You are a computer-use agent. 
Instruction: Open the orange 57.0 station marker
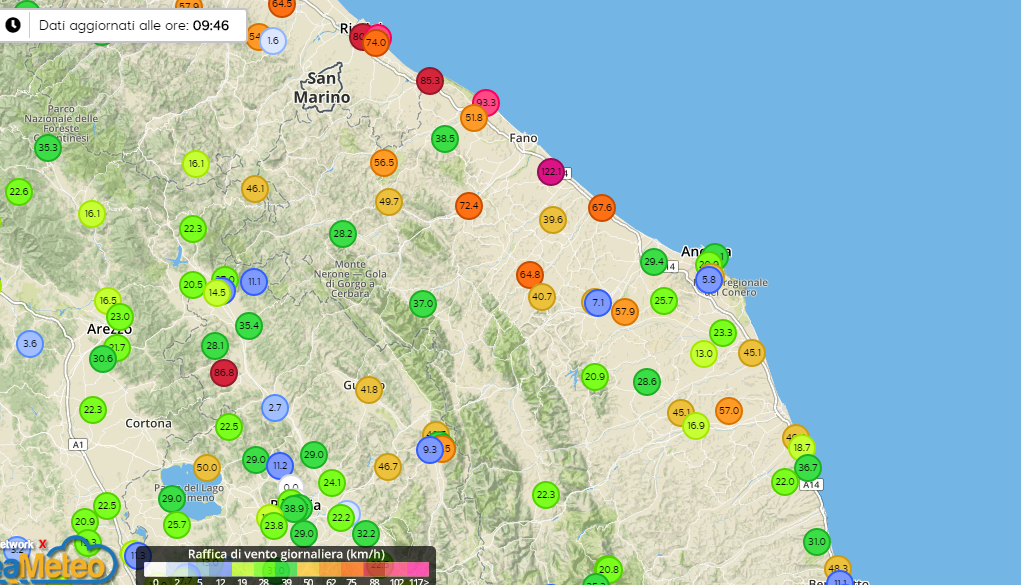tap(729, 410)
